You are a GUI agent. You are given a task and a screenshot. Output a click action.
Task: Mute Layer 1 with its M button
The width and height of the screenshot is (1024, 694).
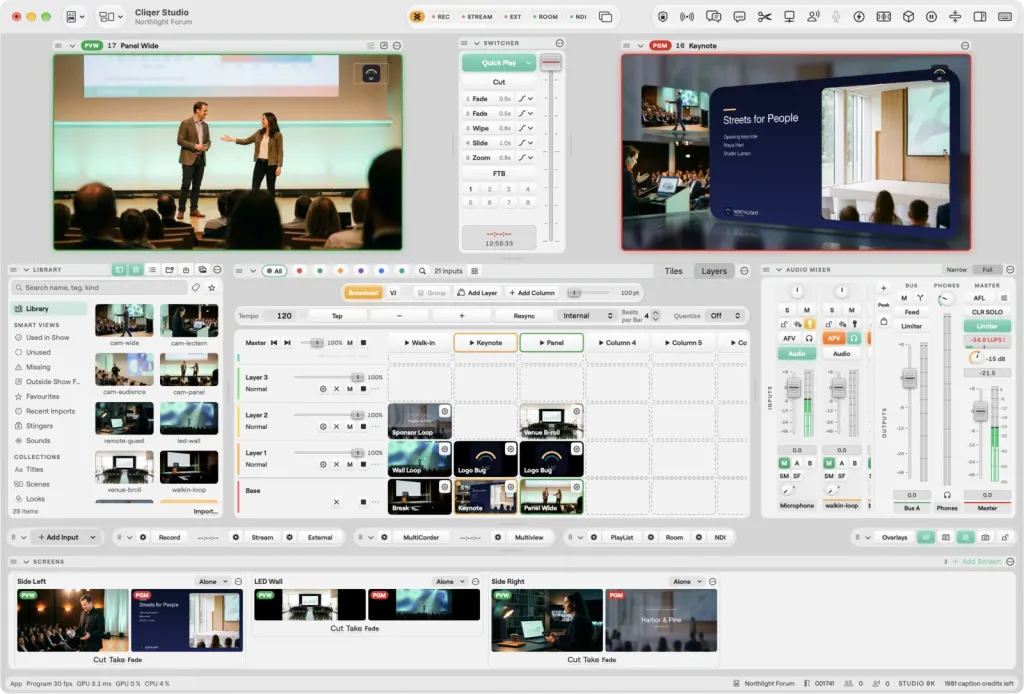coord(350,465)
